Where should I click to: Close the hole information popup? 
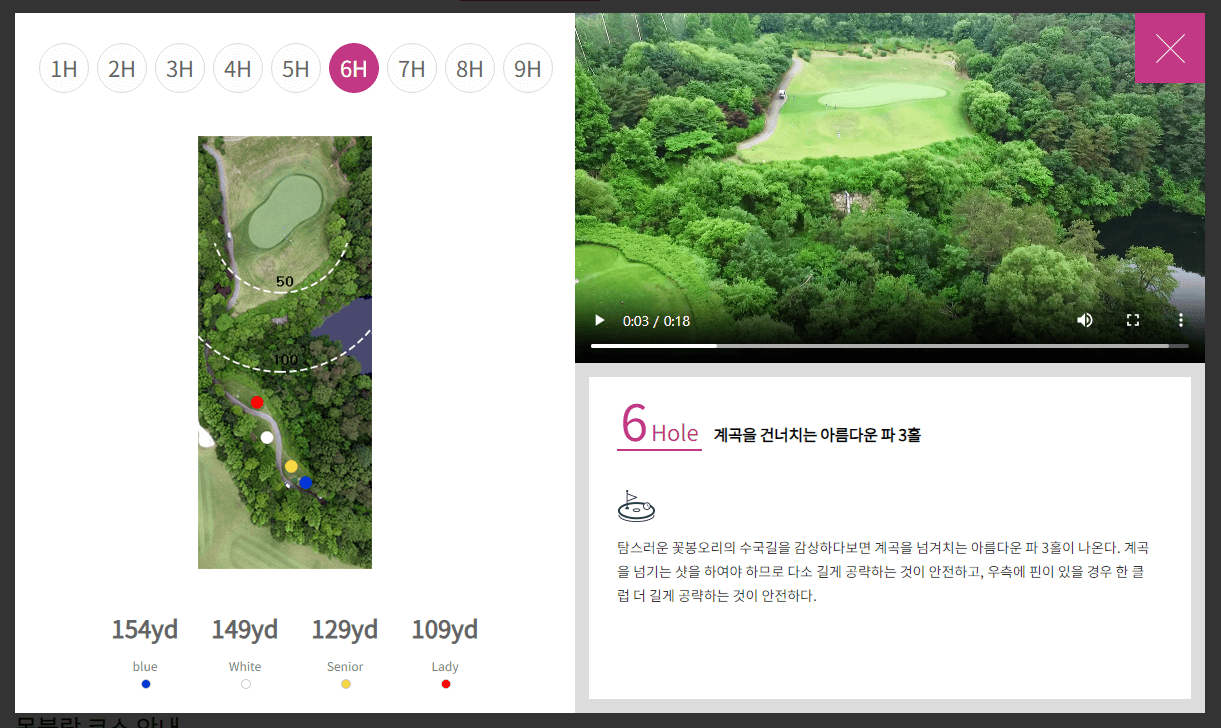tap(1170, 48)
